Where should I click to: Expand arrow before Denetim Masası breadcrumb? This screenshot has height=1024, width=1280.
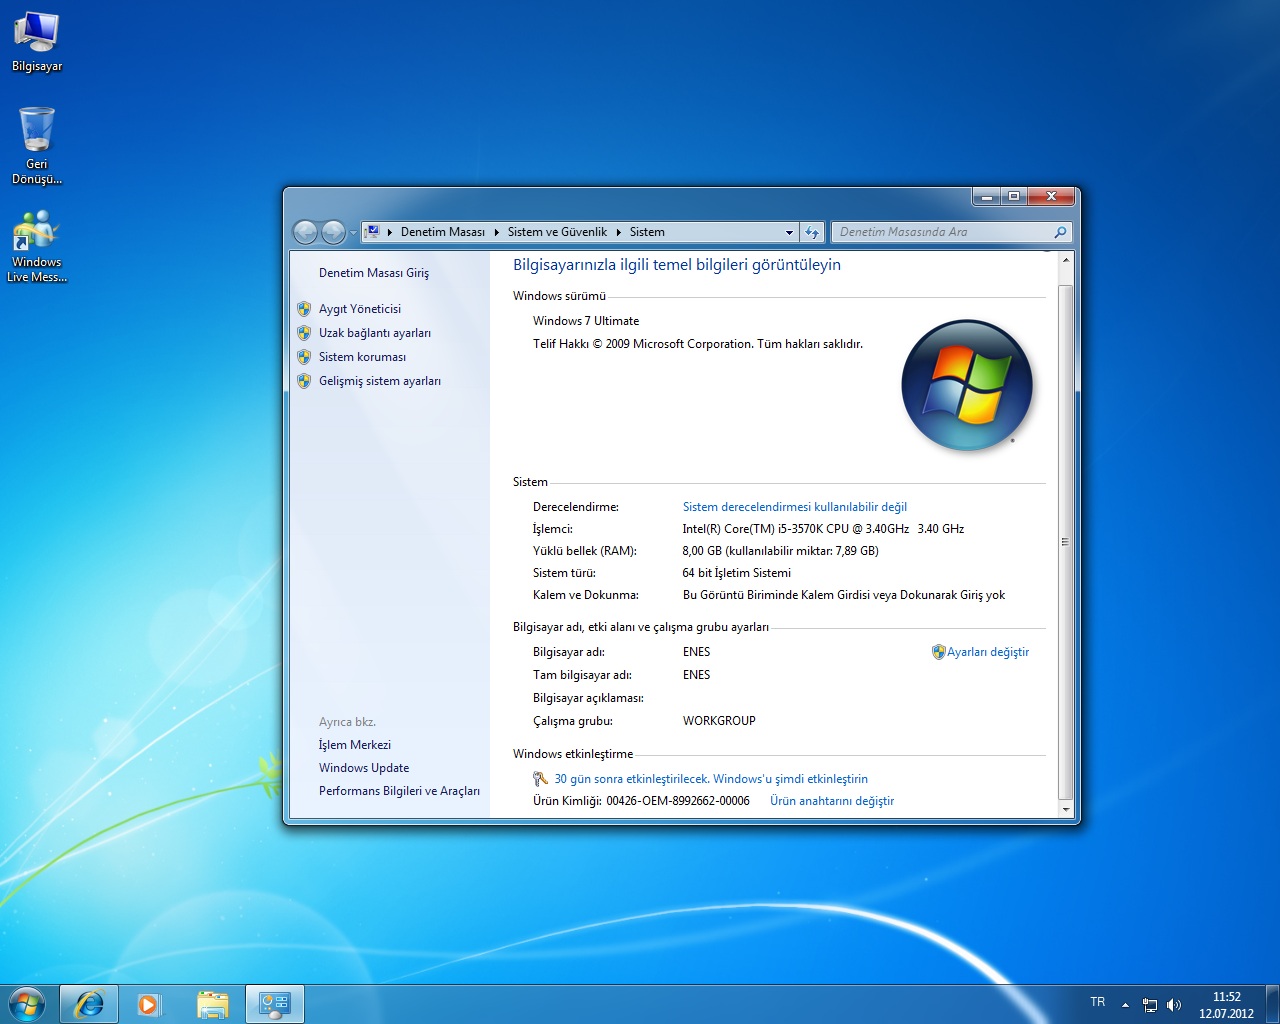390,232
